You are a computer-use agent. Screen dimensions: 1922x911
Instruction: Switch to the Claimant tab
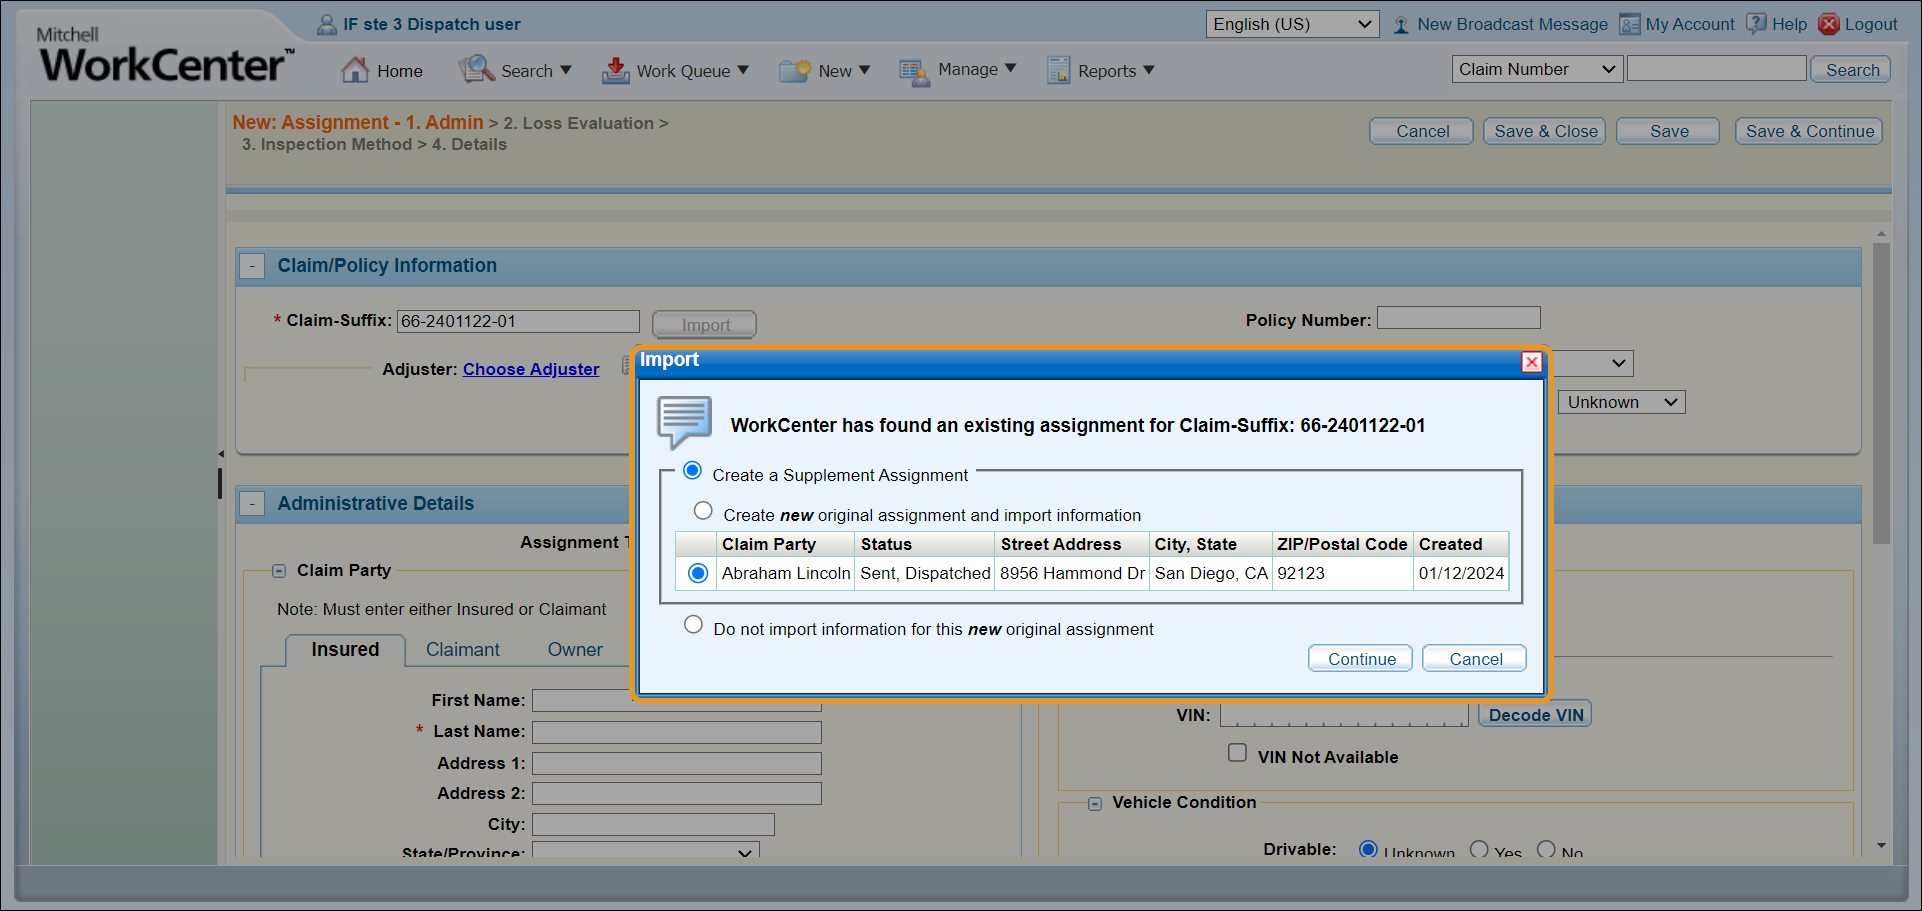[462, 650]
